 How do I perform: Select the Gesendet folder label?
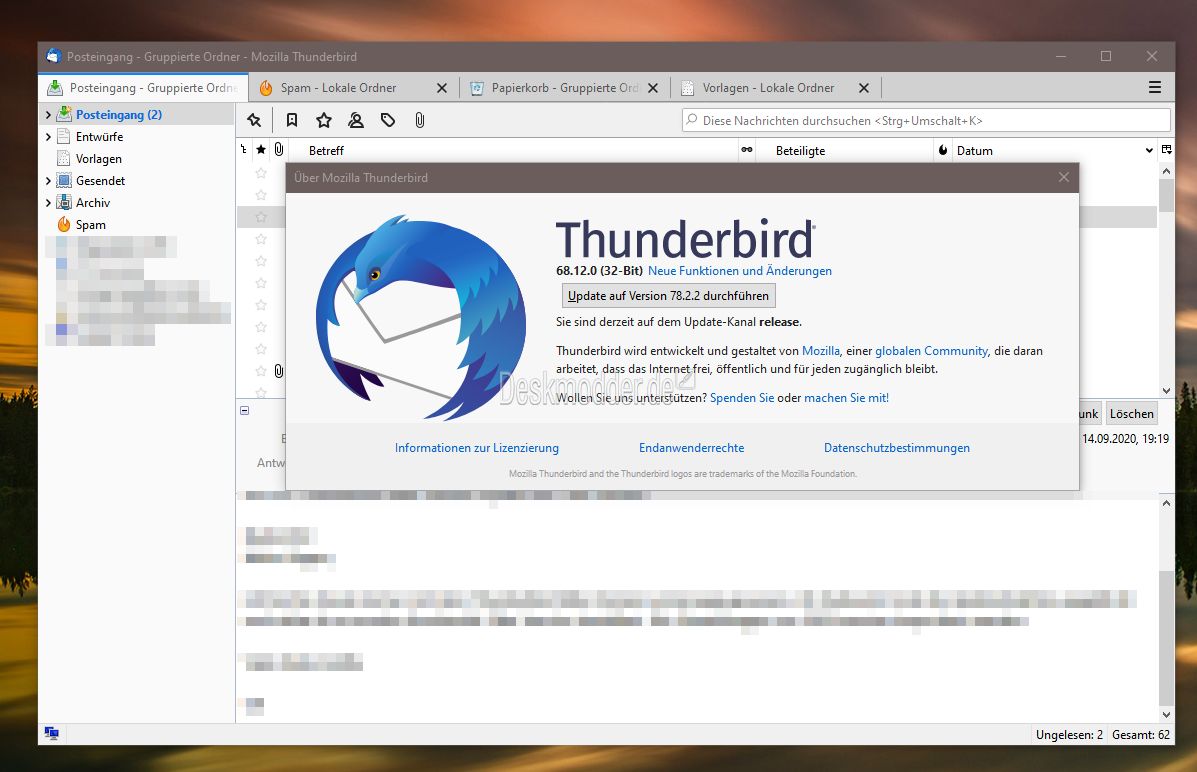click(100, 181)
